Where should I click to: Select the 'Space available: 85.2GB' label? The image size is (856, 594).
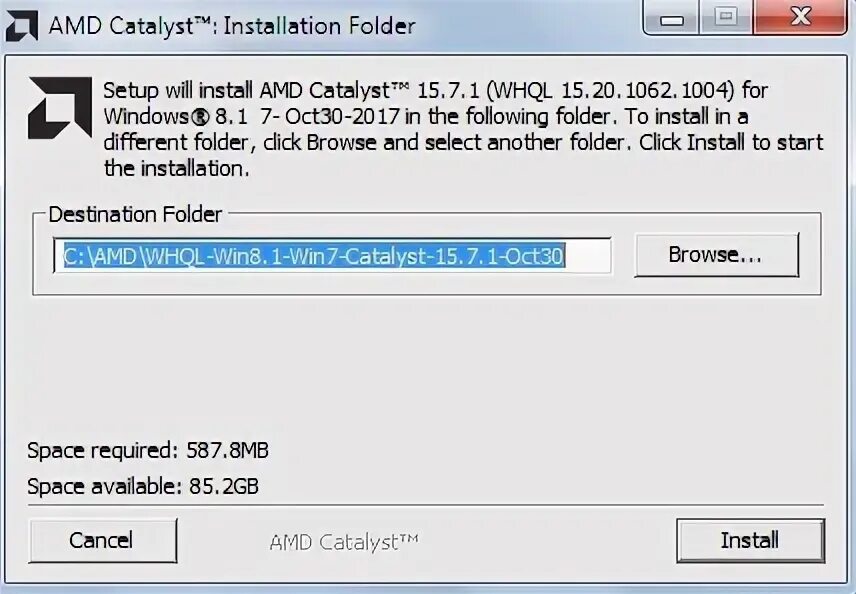click(x=143, y=486)
